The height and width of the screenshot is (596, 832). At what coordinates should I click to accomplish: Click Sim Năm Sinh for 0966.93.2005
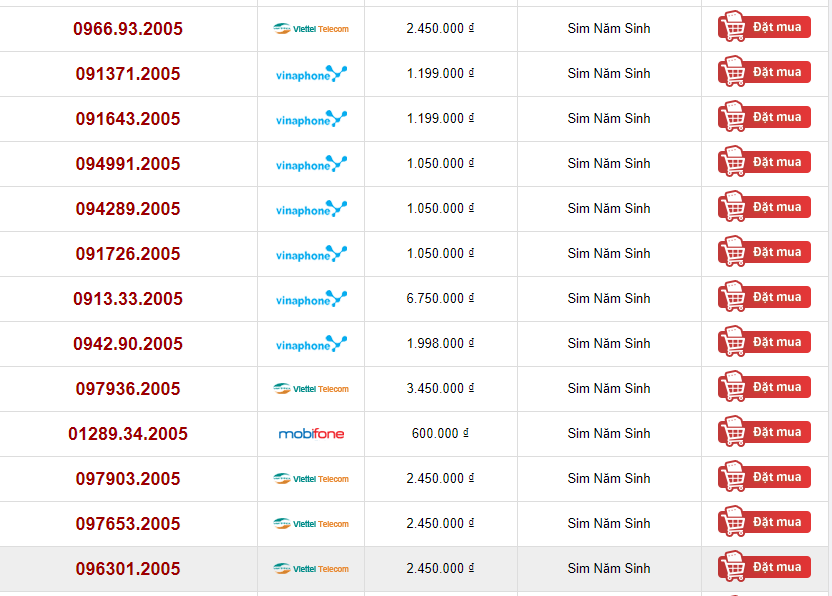(x=609, y=28)
